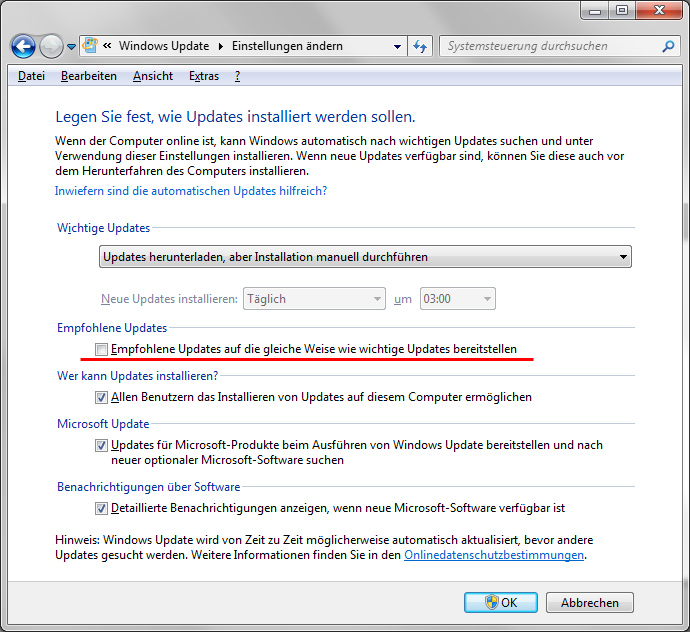Open recent pages dropdown next to Forward arrow
The width and height of the screenshot is (690, 632).
(71, 46)
